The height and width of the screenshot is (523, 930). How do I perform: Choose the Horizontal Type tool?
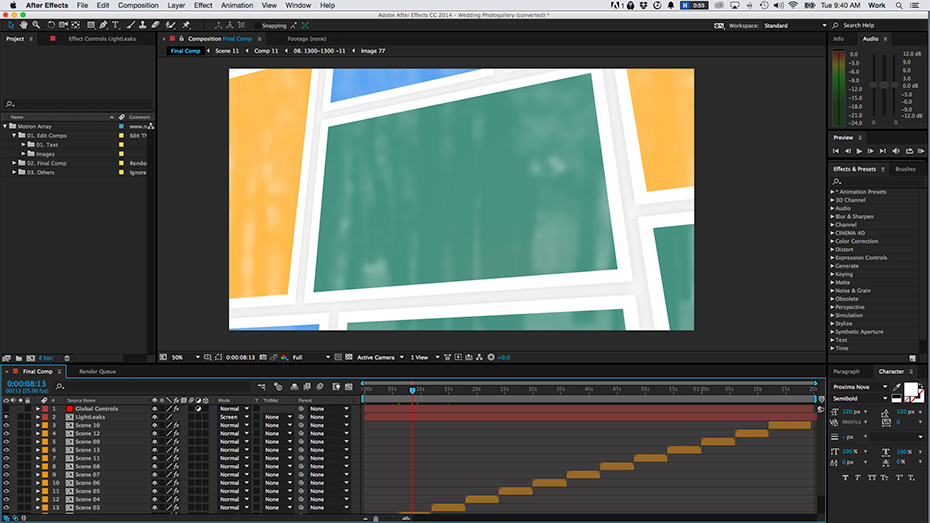(117, 25)
